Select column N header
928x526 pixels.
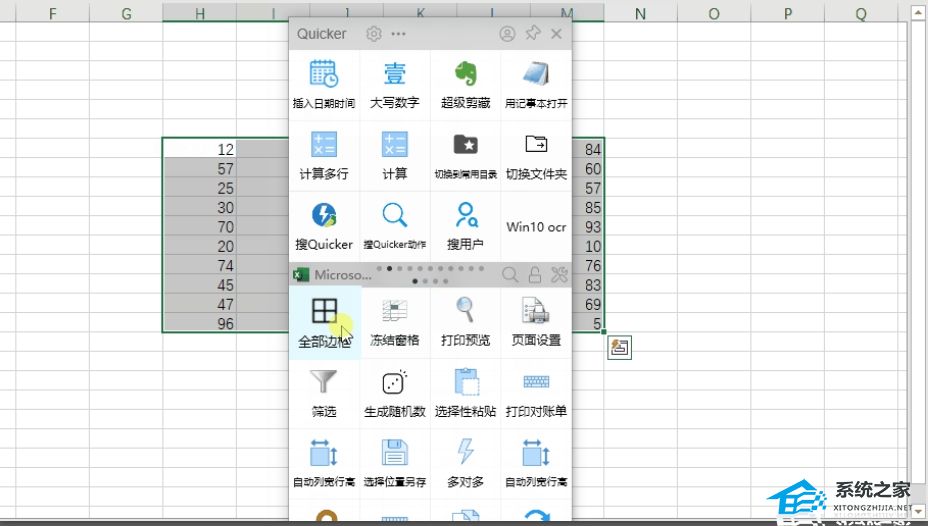[x=639, y=14]
